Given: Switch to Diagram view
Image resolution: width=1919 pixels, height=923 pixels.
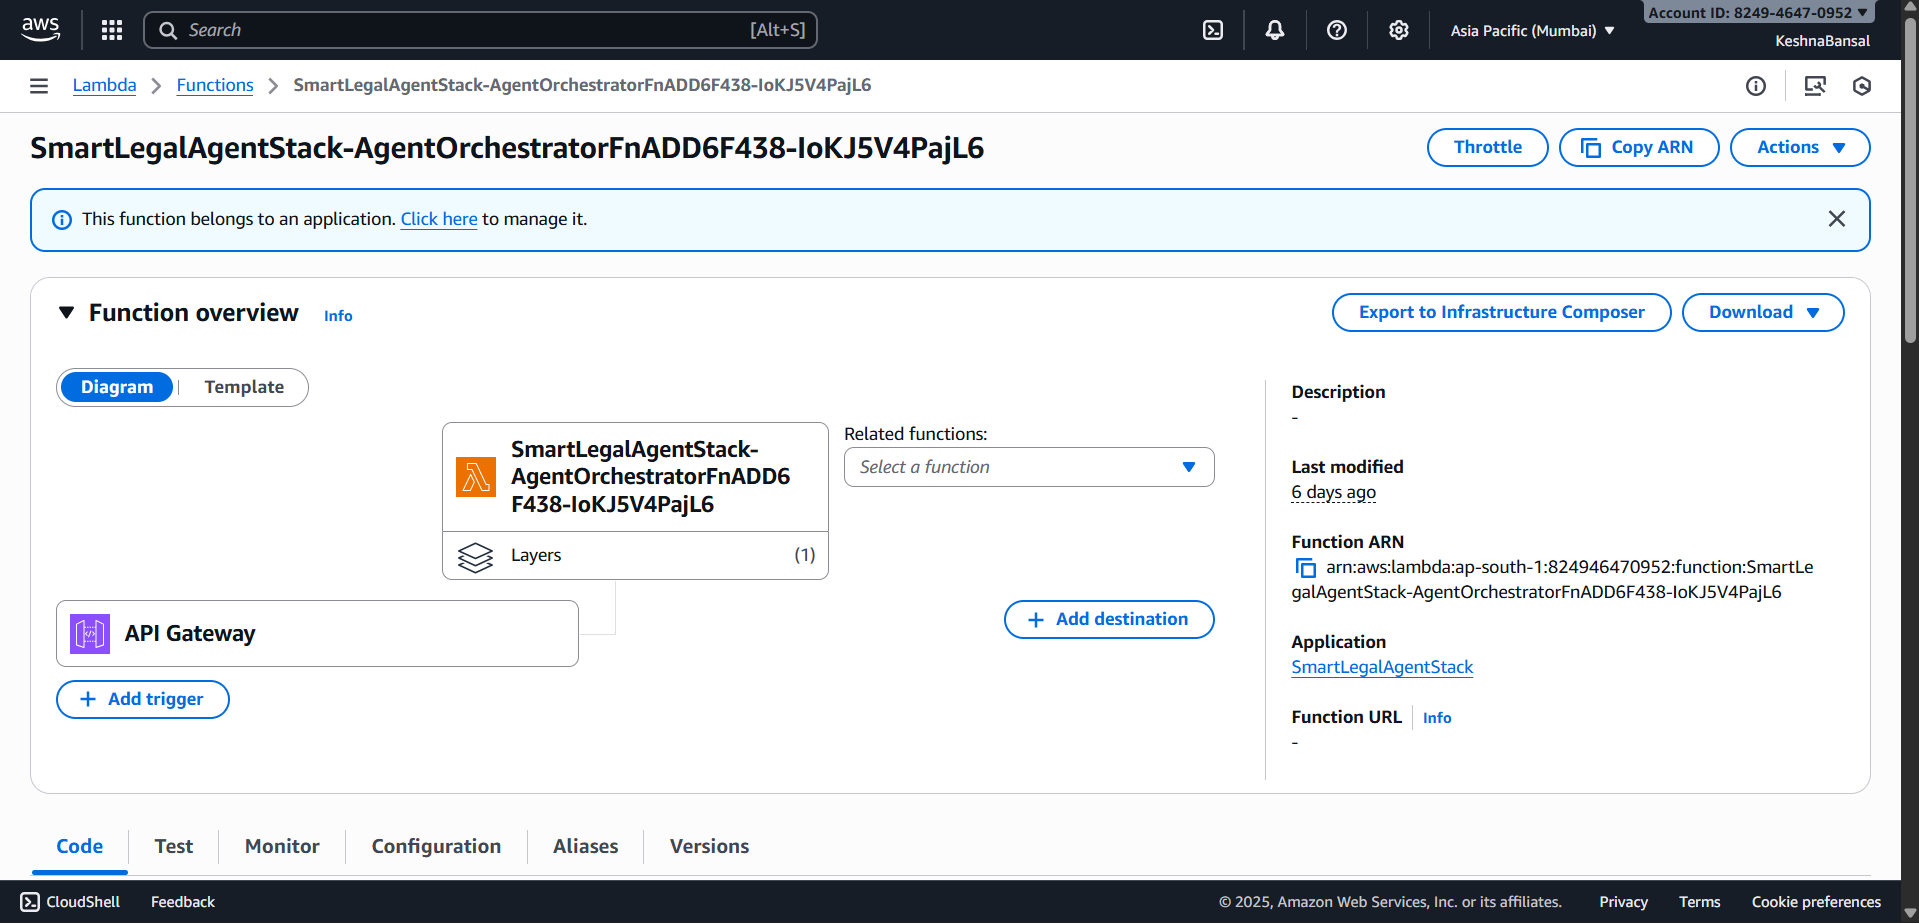Looking at the screenshot, I should 117,387.
